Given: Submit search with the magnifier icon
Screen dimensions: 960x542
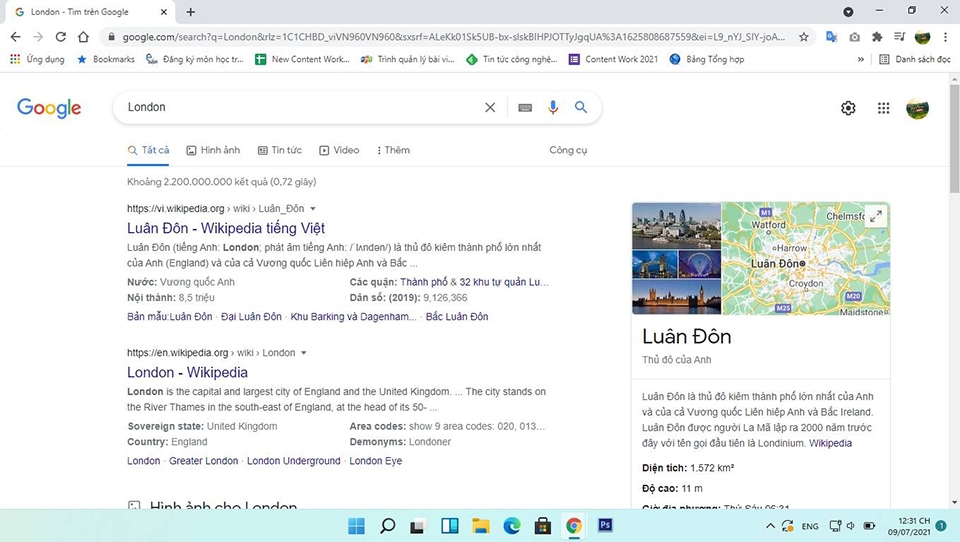Looking at the screenshot, I should (581, 107).
